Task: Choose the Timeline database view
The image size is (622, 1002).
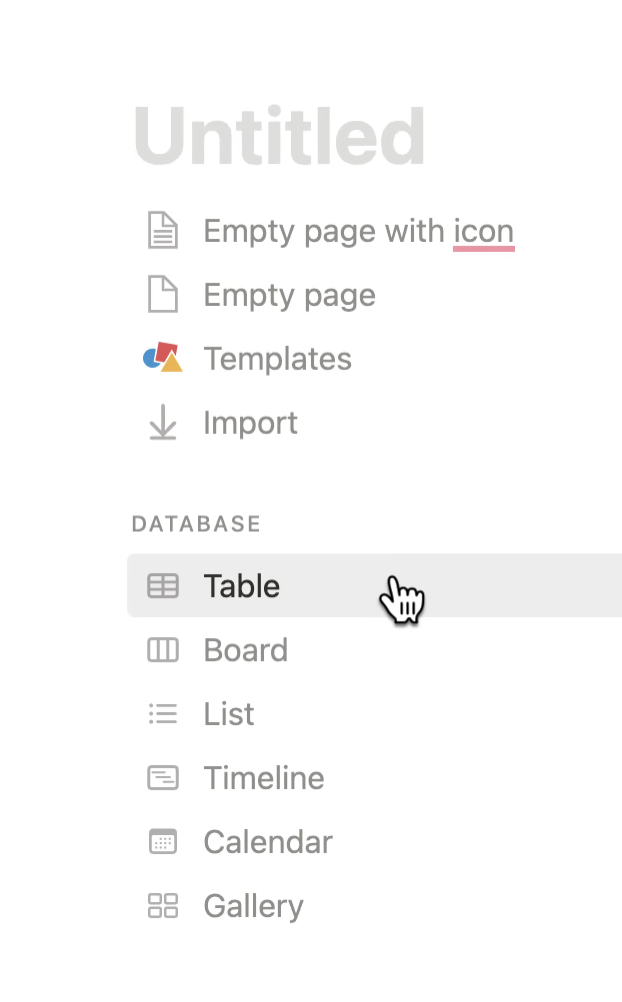Action: point(264,778)
